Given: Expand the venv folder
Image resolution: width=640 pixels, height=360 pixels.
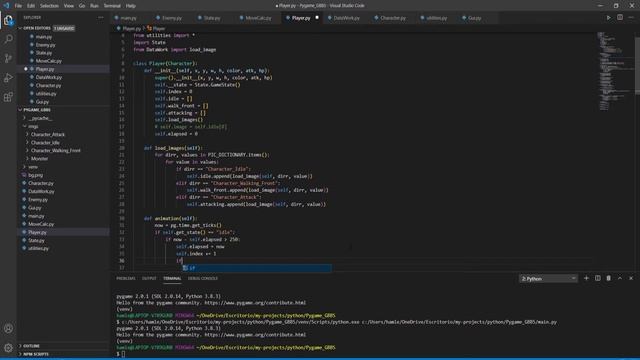Looking at the screenshot, I should (63, 167).
